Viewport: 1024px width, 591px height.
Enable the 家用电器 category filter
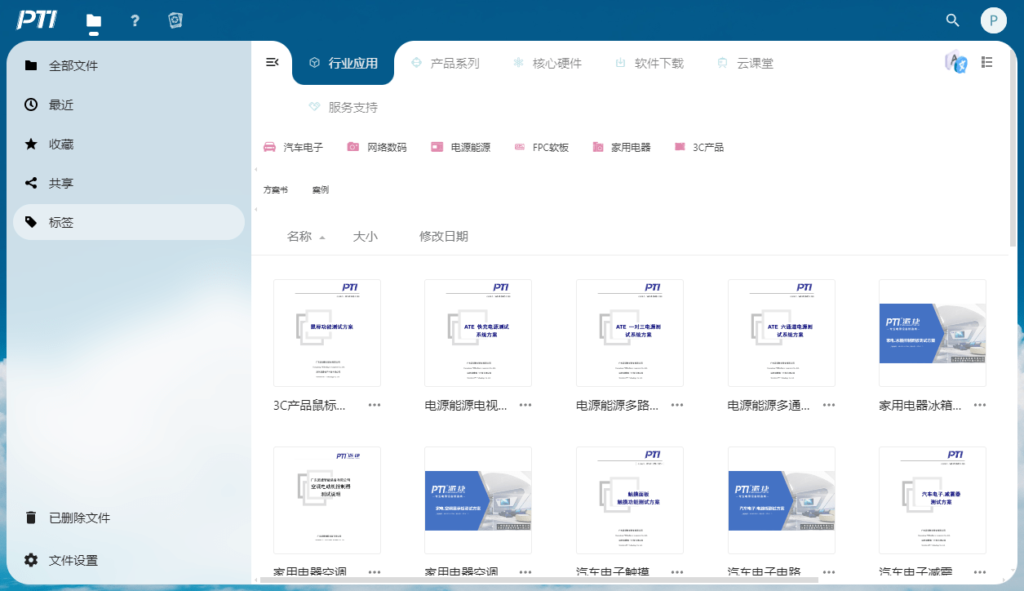tap(597, 145)
